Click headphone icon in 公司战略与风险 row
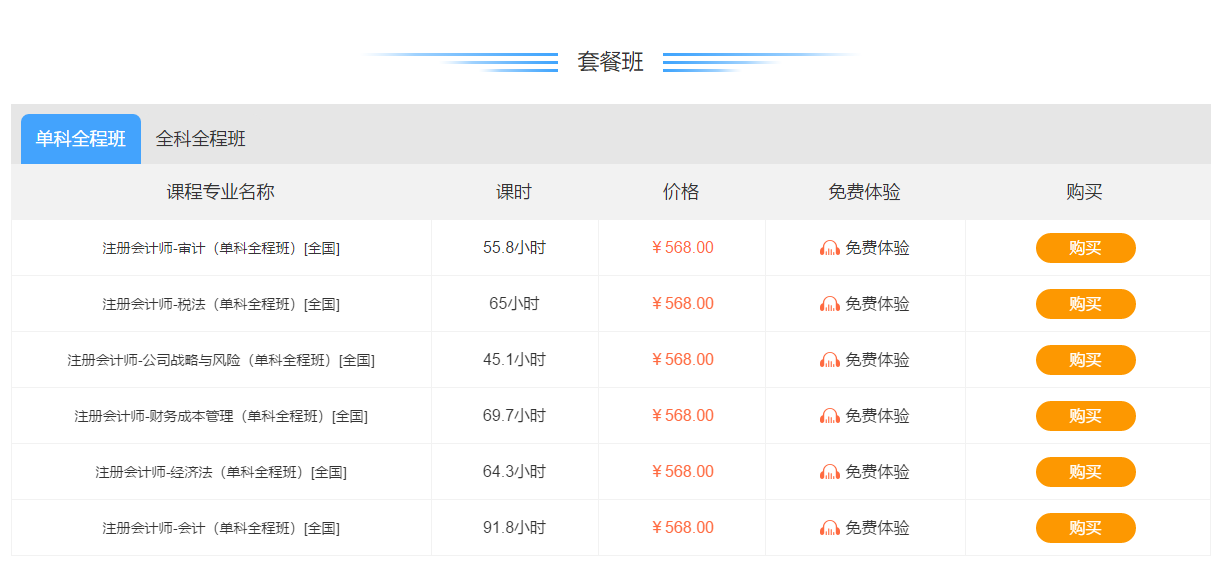 point(829,360)
